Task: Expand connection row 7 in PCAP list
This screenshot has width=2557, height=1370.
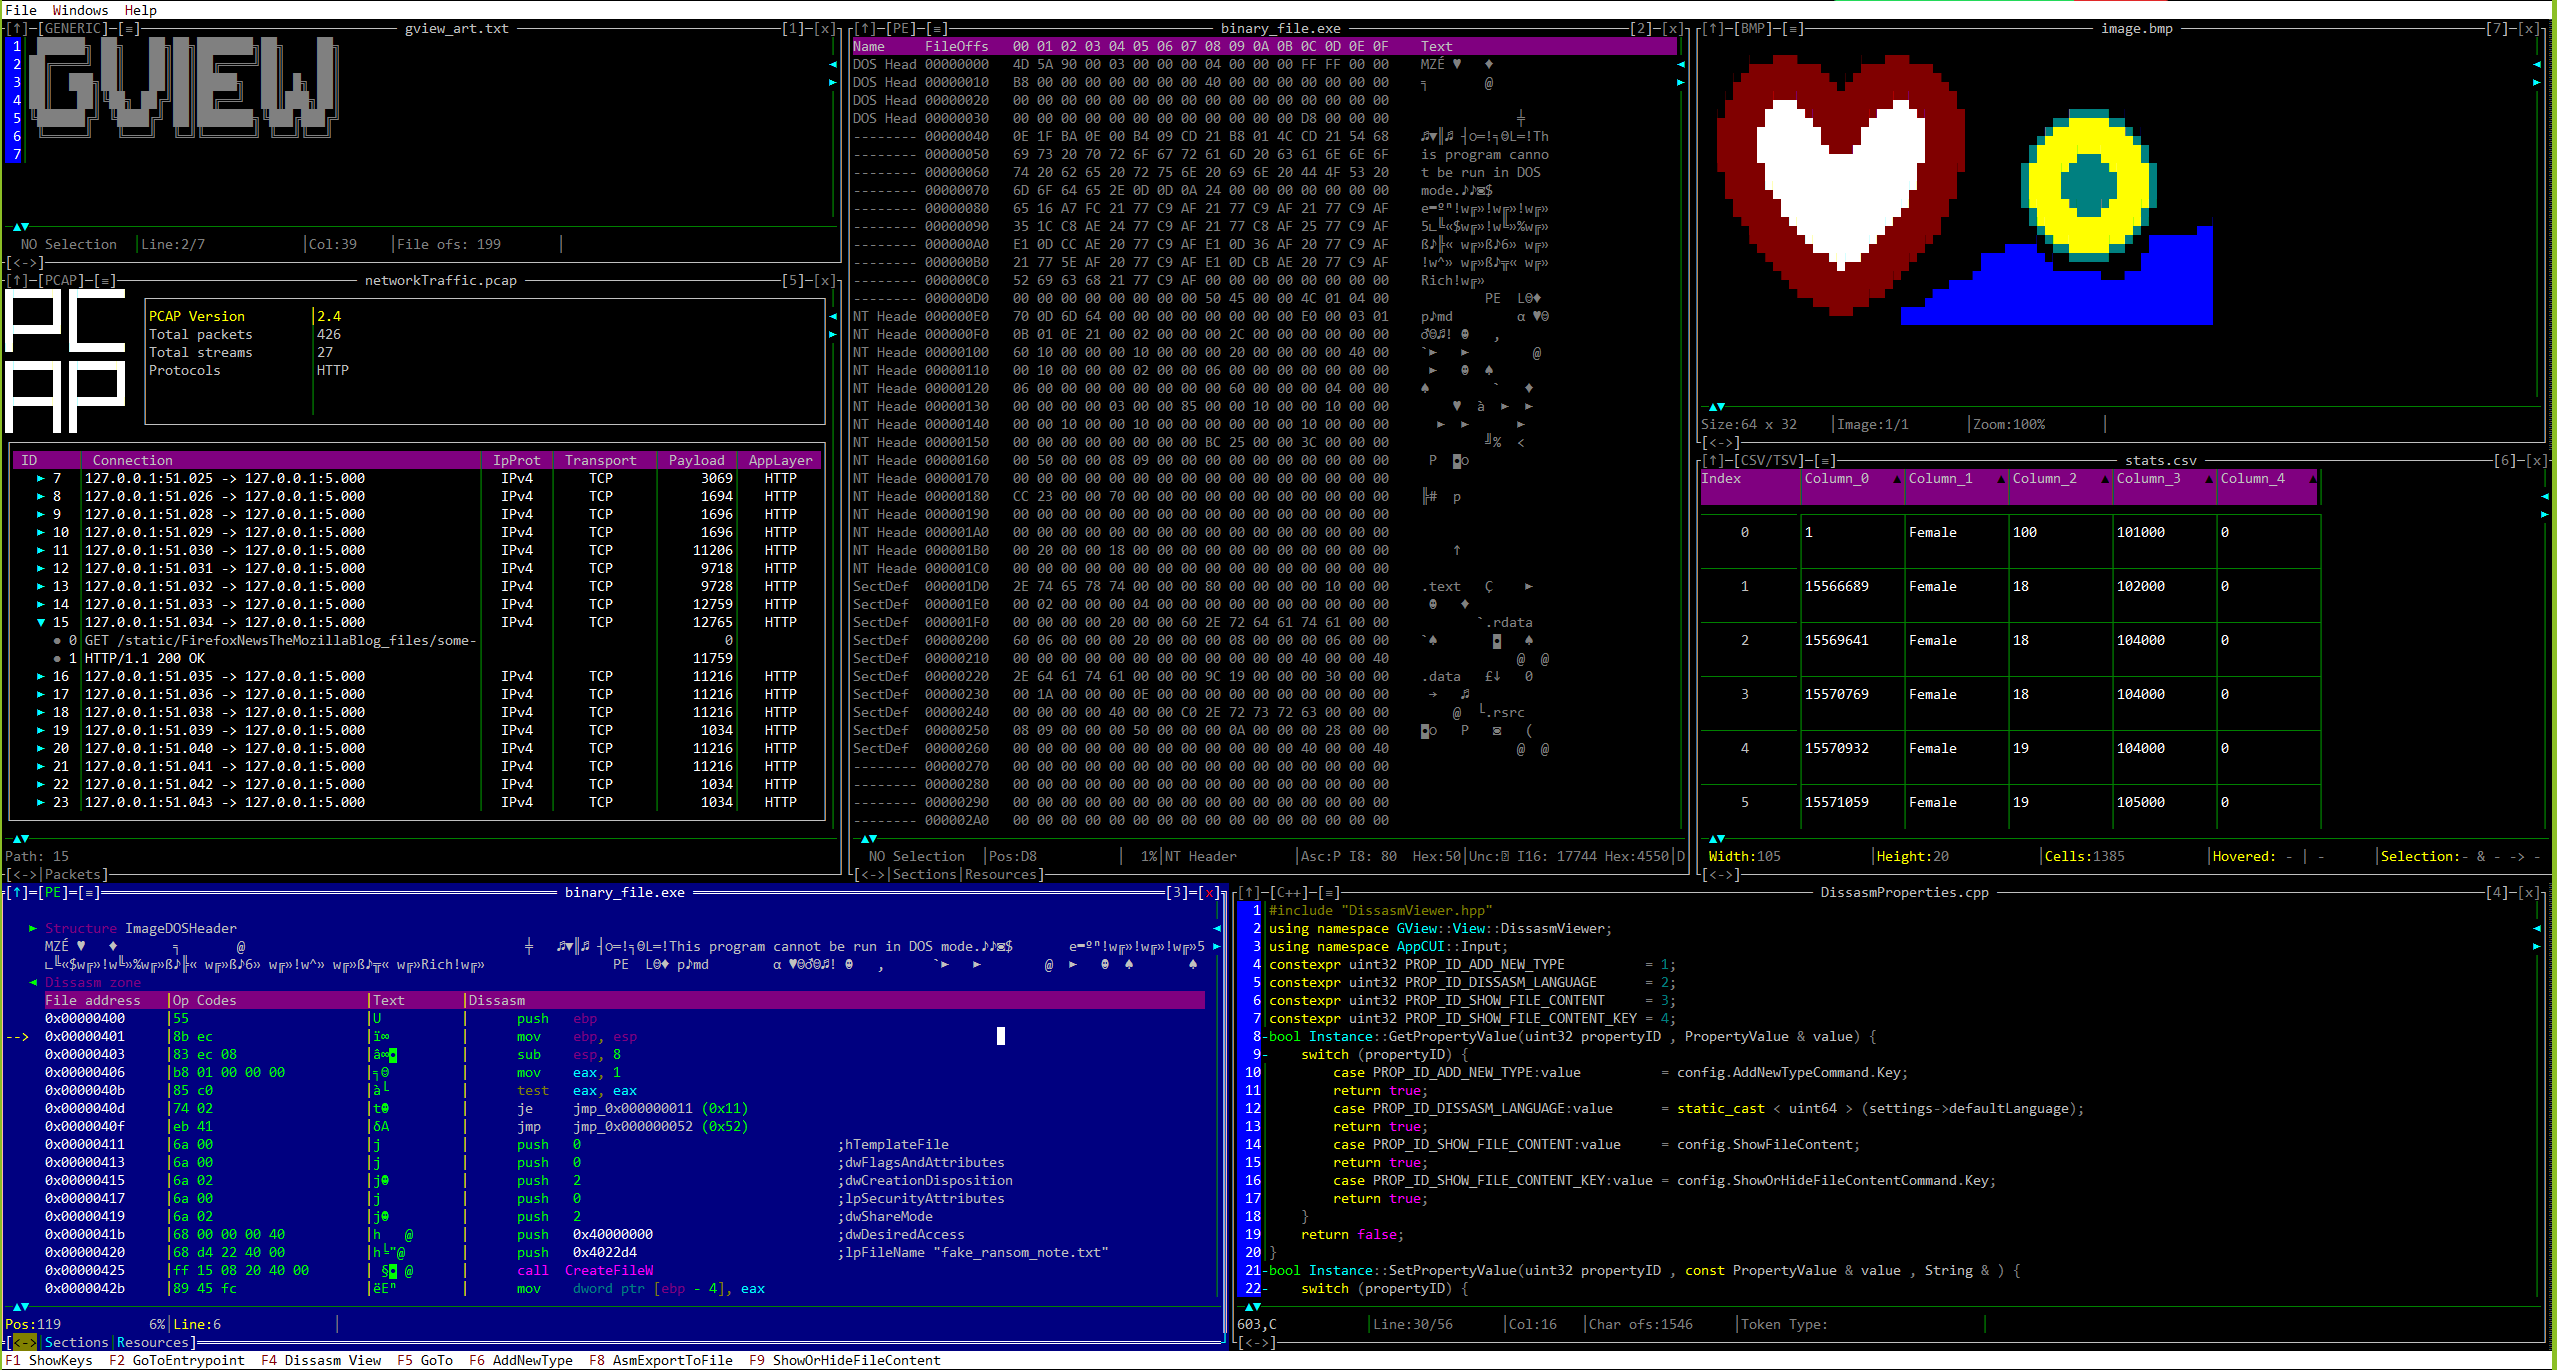Action: (x=41, y=479)
